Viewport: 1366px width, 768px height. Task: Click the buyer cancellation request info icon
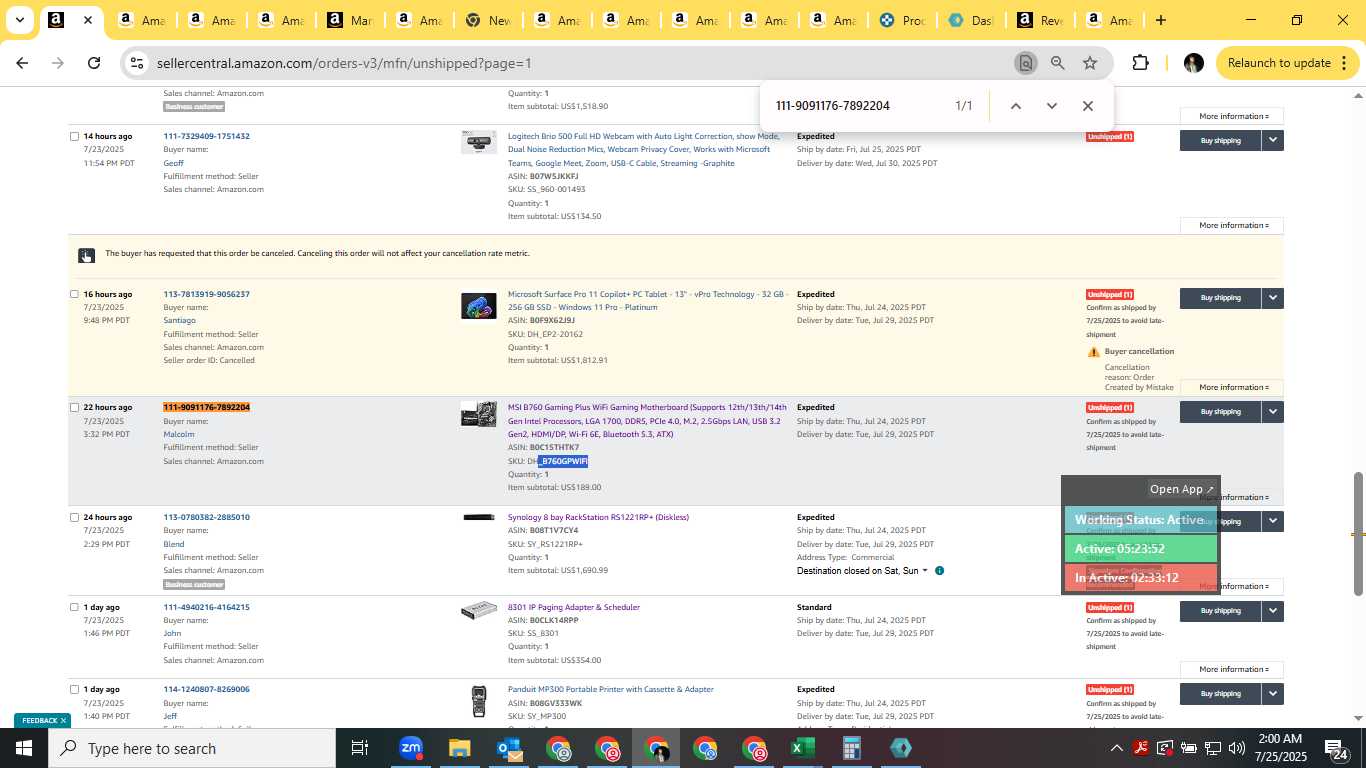[86, 256]
